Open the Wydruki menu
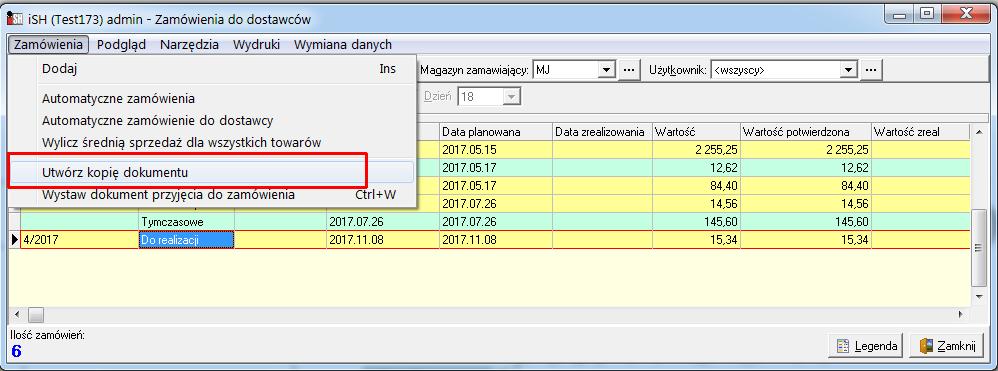 257,45
